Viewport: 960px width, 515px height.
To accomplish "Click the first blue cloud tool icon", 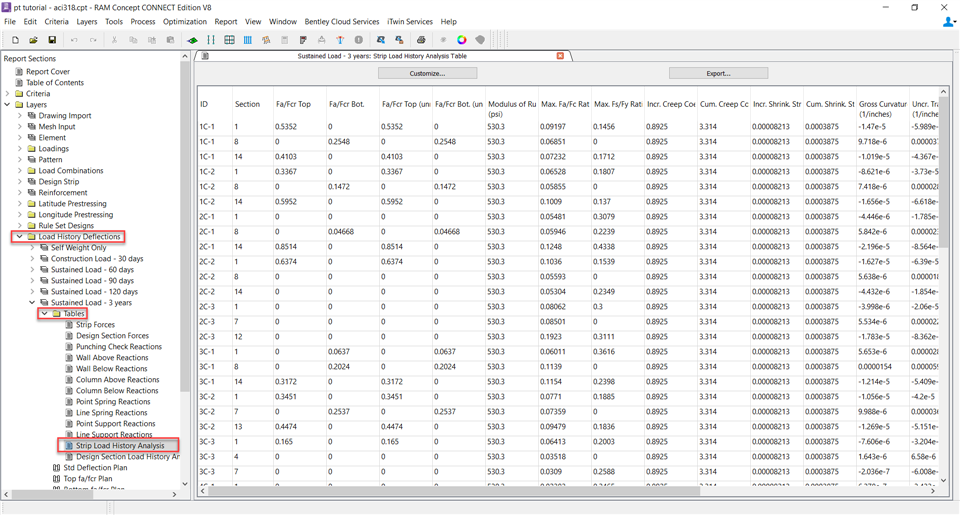I will pos(381,40).
